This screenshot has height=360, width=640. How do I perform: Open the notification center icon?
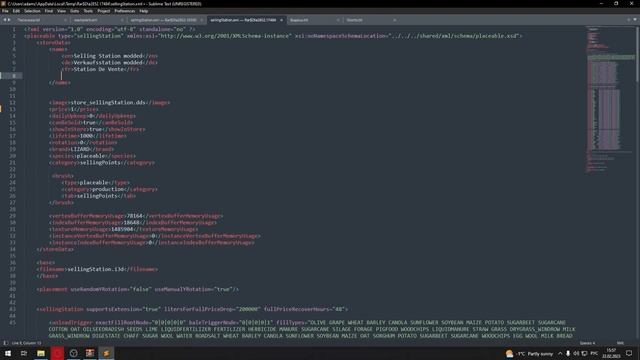pos(629,353)
